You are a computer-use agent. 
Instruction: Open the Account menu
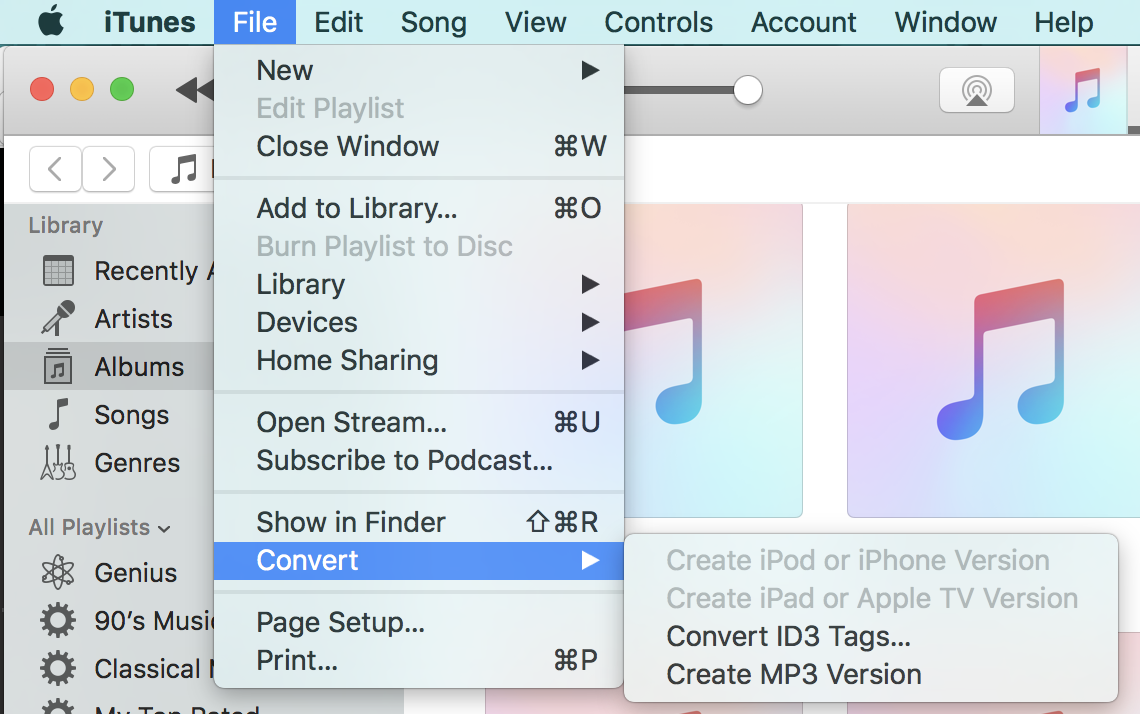[803, 22]
